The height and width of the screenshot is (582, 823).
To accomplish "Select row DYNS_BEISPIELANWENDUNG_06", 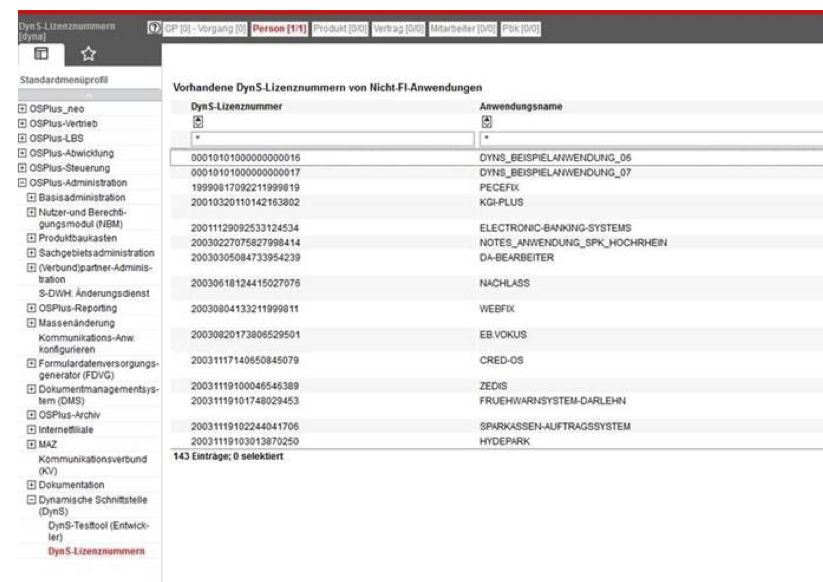I will click(497, 157).
